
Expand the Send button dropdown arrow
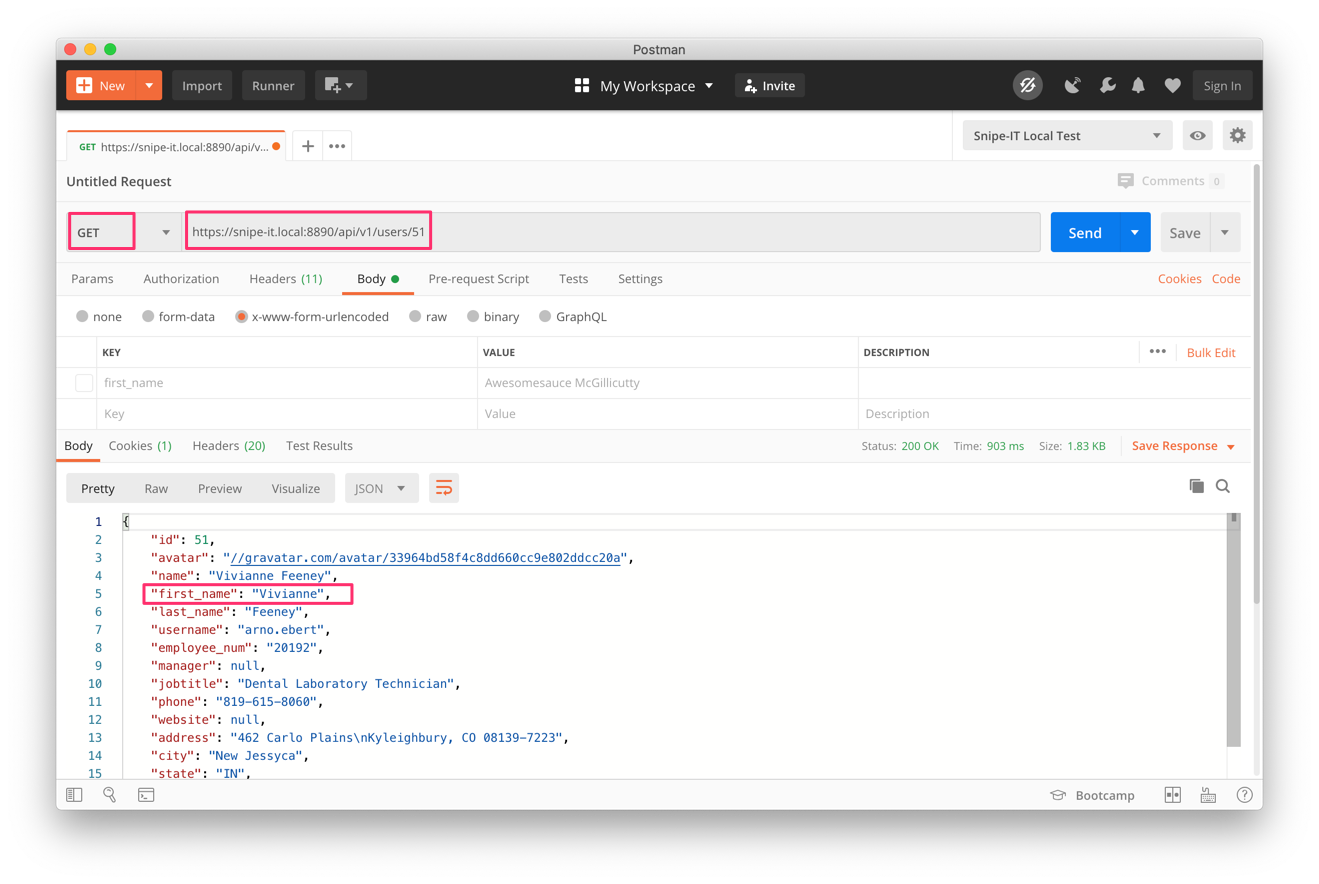point(1135,232)
